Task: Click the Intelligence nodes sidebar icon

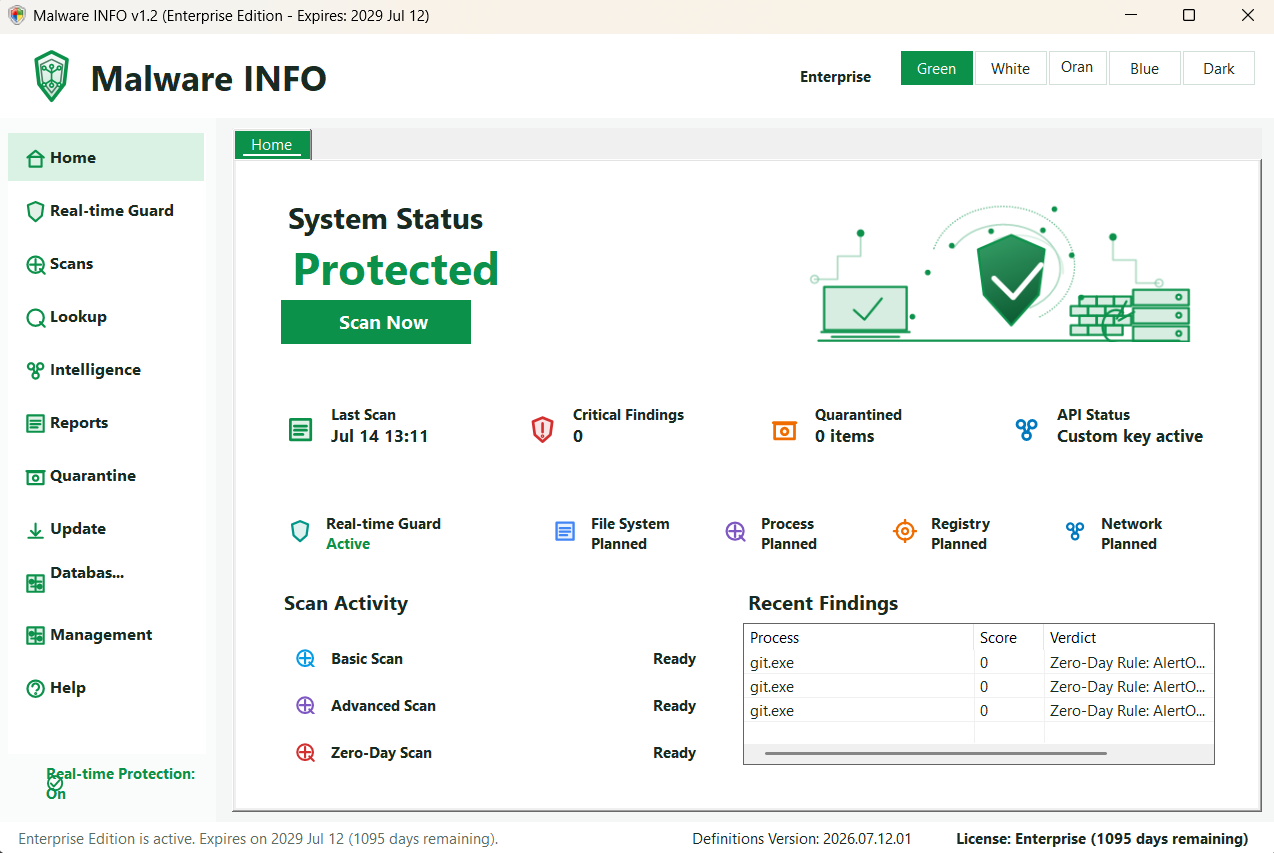Action: click(35, 370)
